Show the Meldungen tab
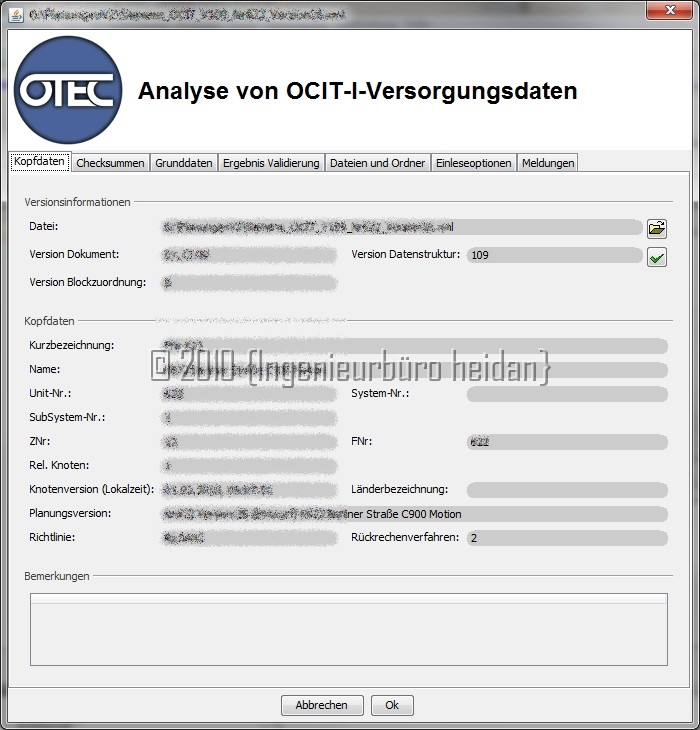This screenshot has height=730, width=700. coord(548,163)
